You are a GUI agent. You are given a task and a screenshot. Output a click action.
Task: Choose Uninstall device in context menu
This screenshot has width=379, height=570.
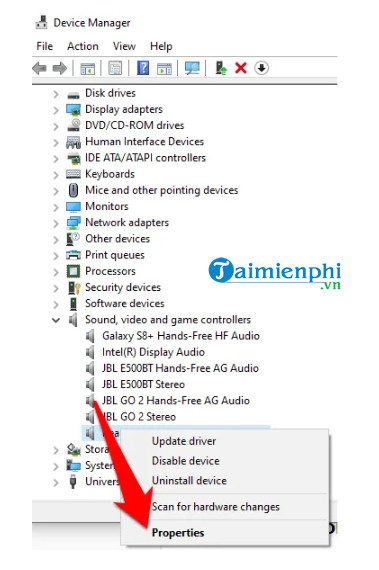coord(189,481)
